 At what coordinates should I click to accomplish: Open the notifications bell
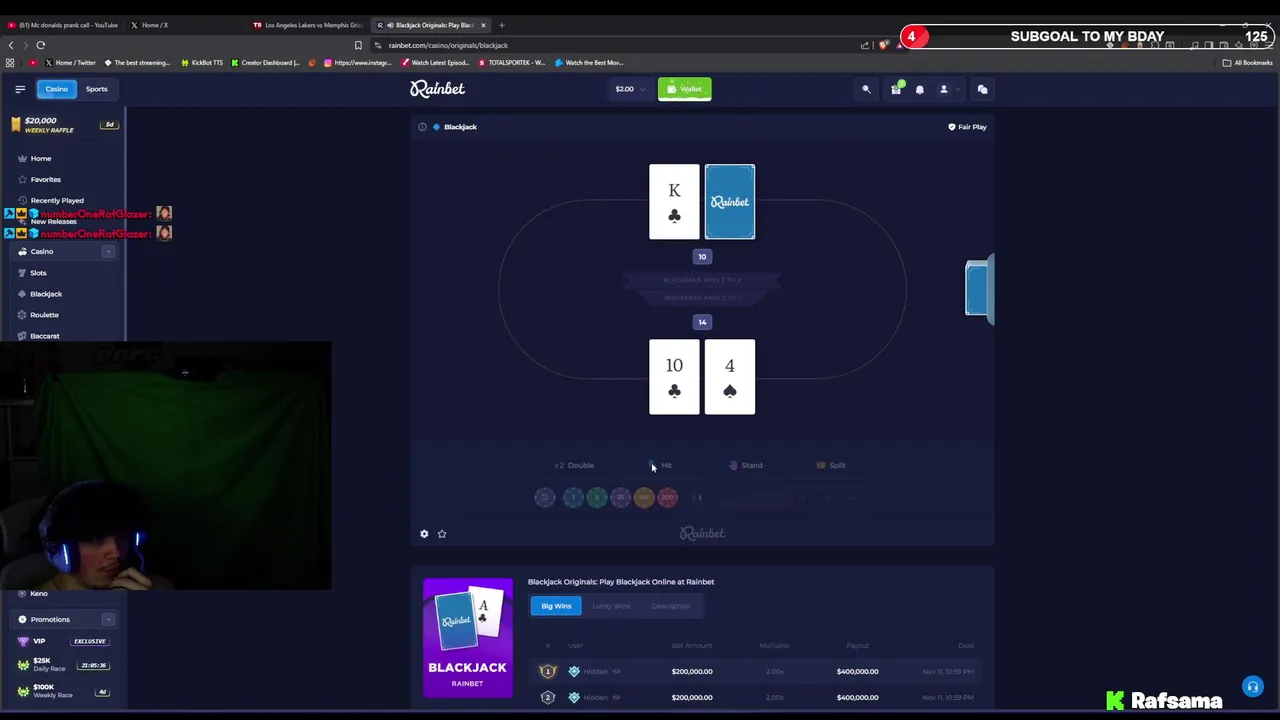[920, 89]
